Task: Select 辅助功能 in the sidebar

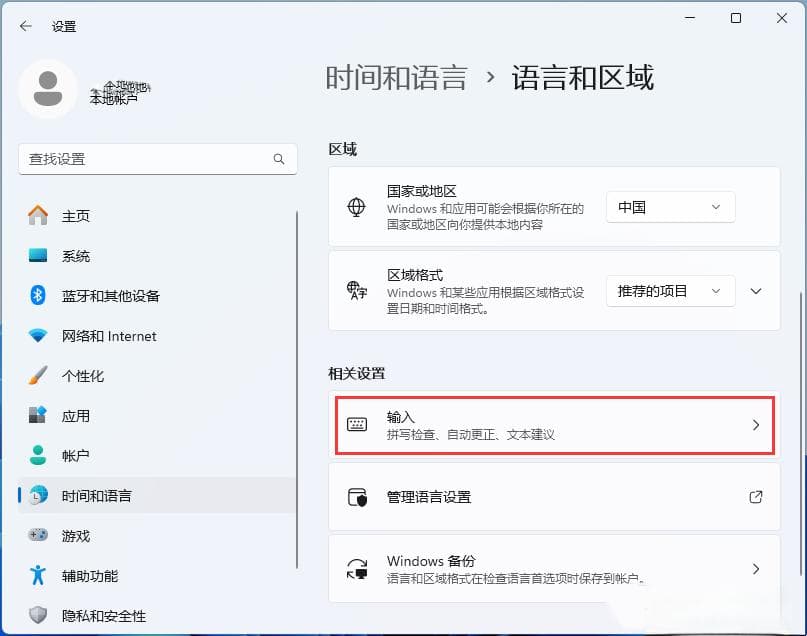Action: pyautogui.click(x=157, y=576)
